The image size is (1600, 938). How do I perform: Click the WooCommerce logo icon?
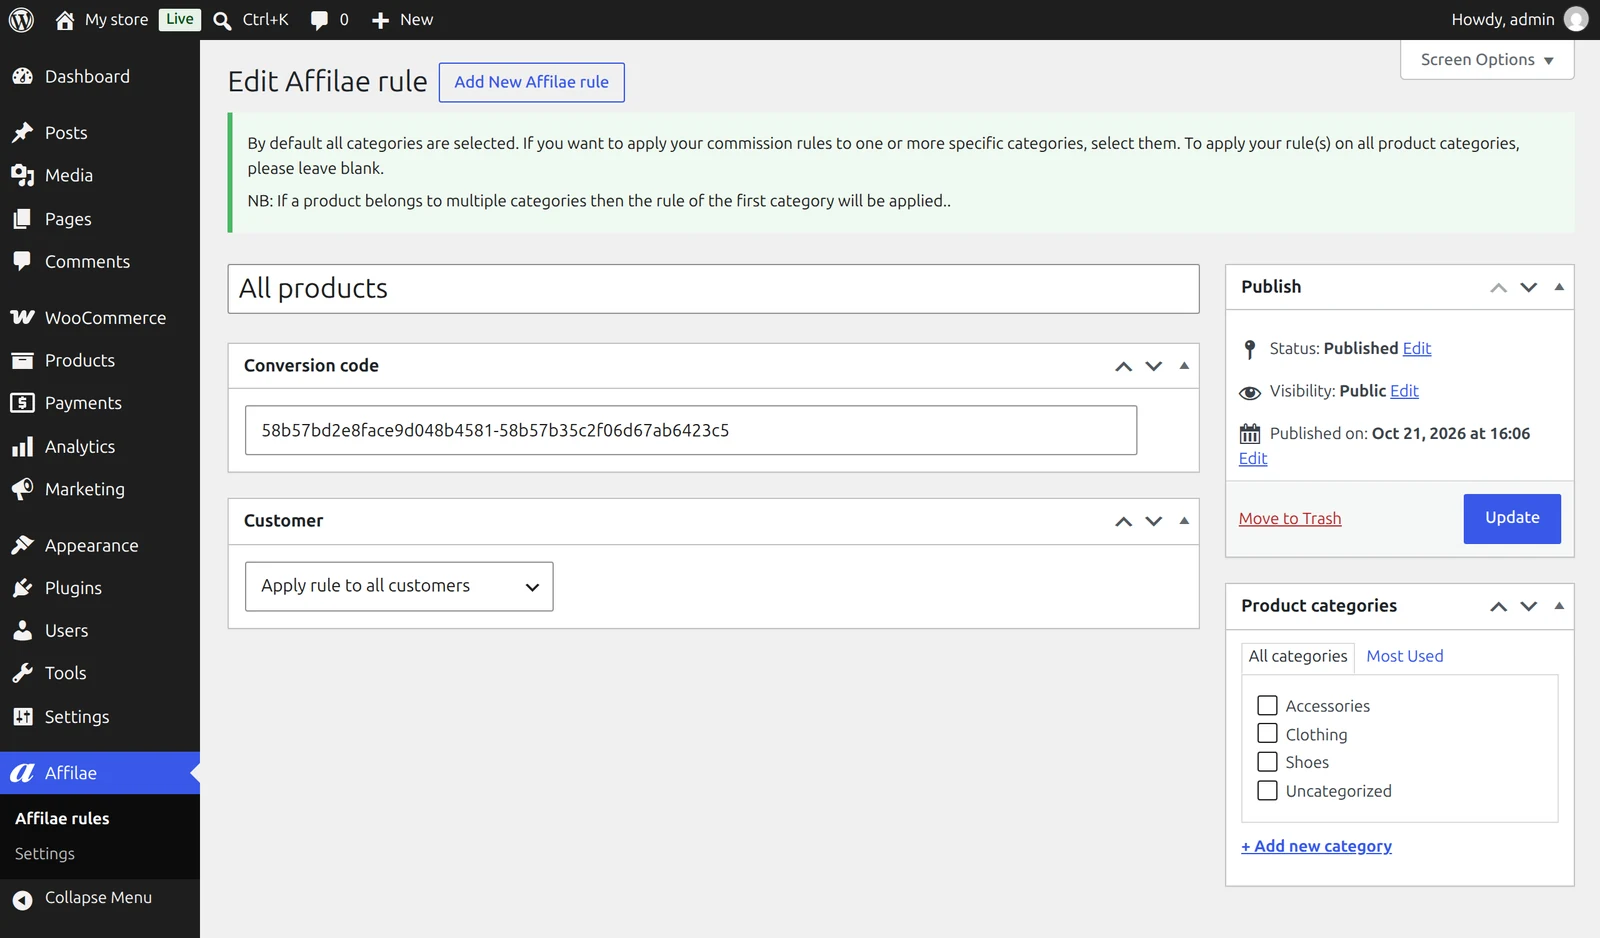tap(22, 317)
